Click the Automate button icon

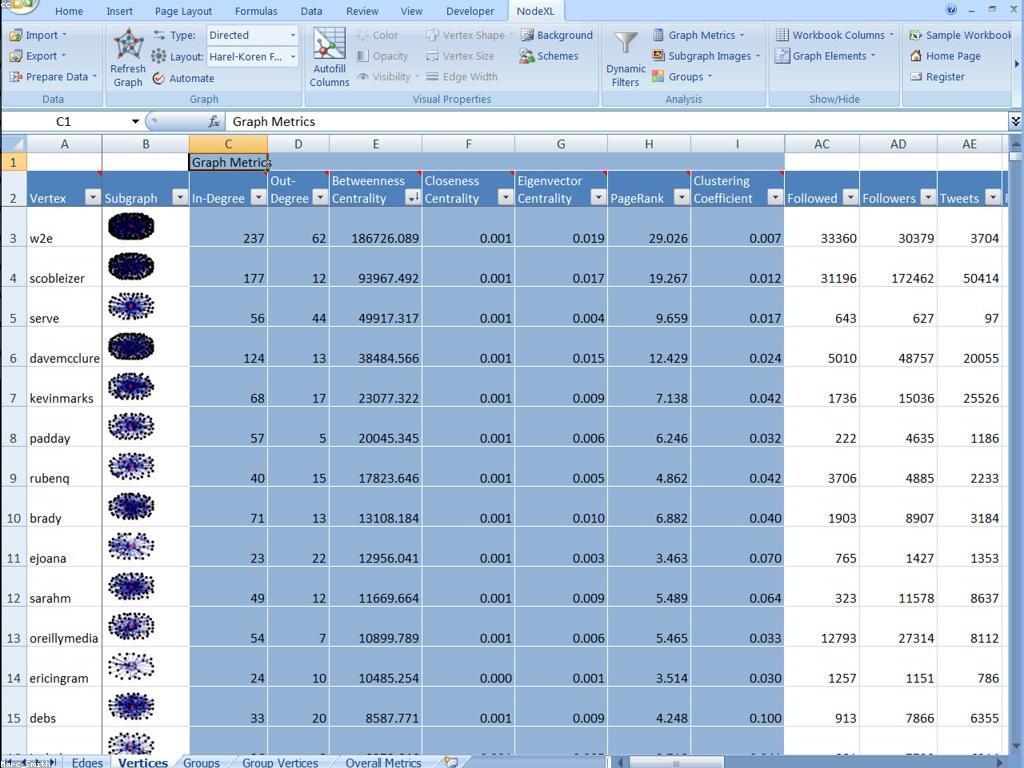pyautogui.click(x=159, y=78)
